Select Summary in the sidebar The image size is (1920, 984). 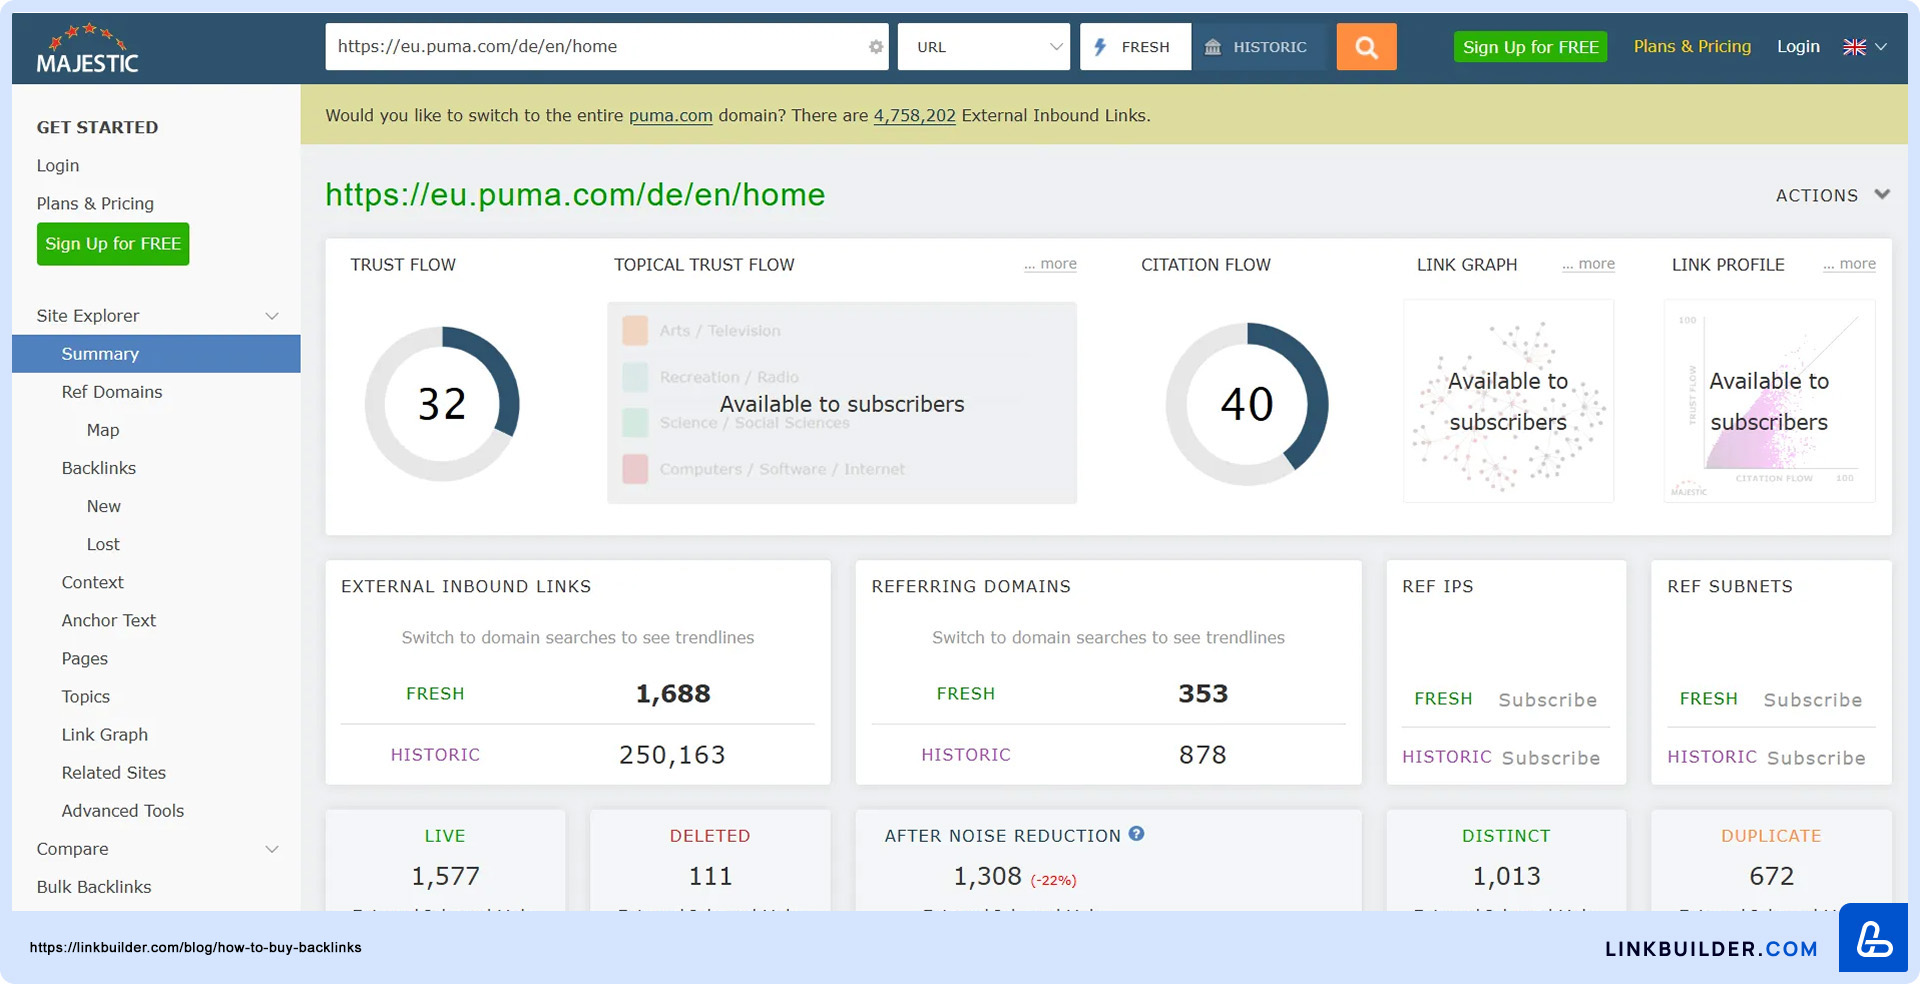156,354
